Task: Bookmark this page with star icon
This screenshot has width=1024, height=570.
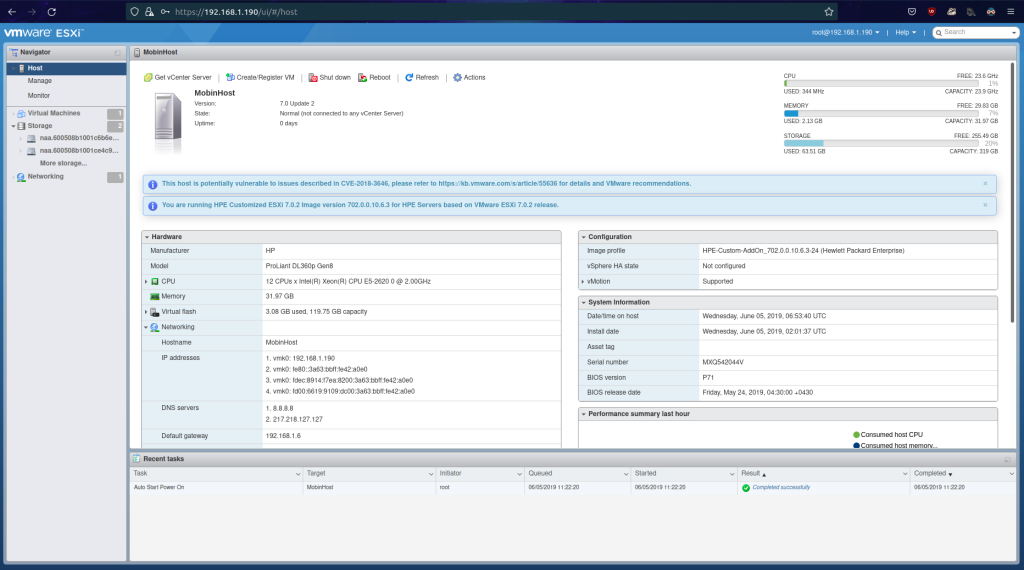Action: click(x=828, y=12)
